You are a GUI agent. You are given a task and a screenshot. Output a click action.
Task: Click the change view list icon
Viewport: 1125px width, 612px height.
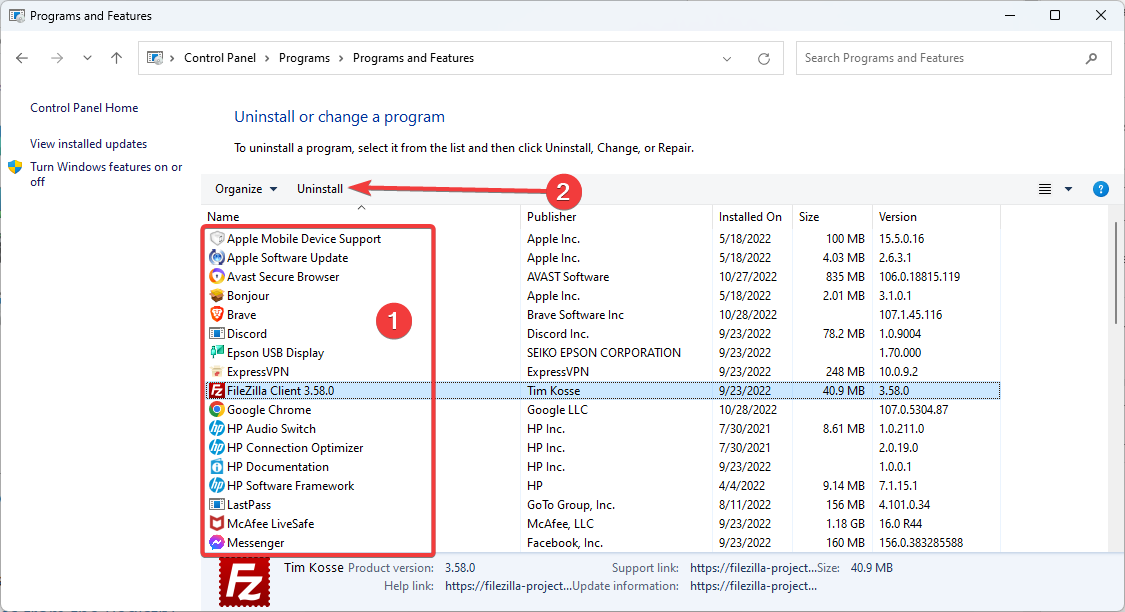pos(1045,189)
